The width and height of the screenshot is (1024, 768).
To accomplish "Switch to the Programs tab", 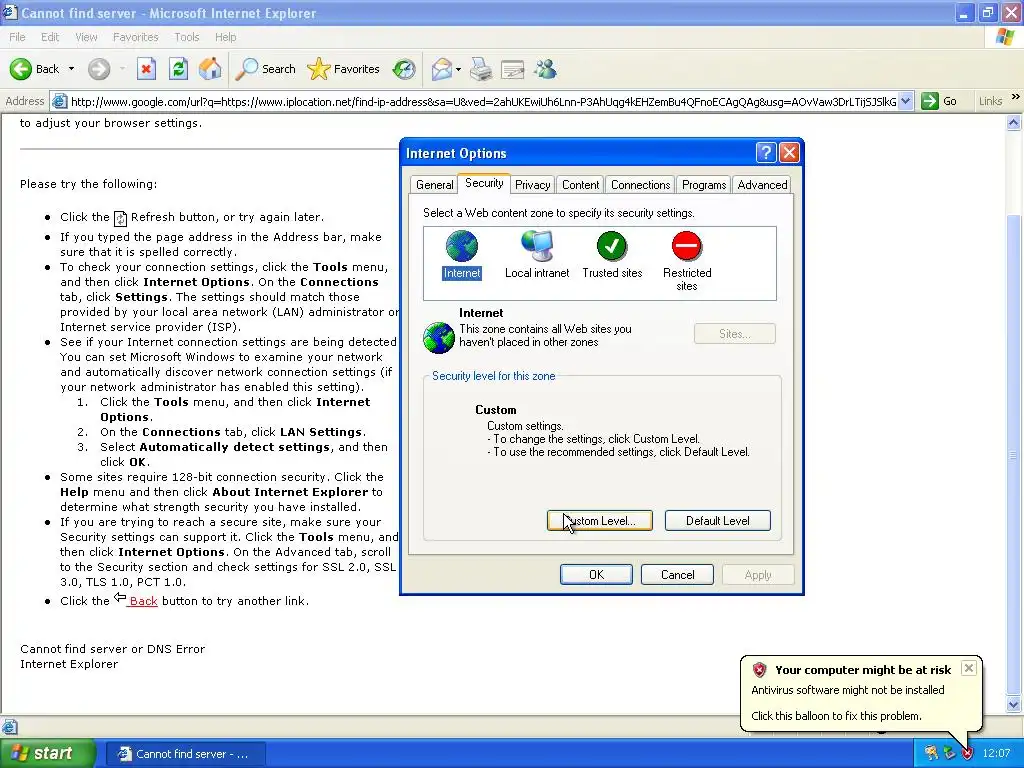I will [x=703, y=185].
